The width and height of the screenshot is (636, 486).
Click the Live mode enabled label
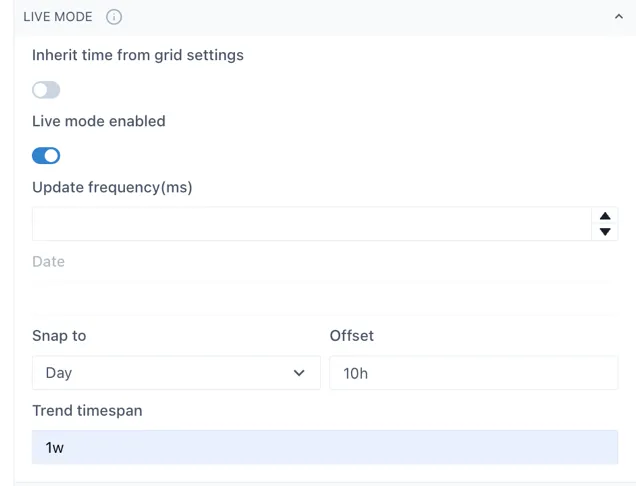pyautogui.click(x=99, y=121)
